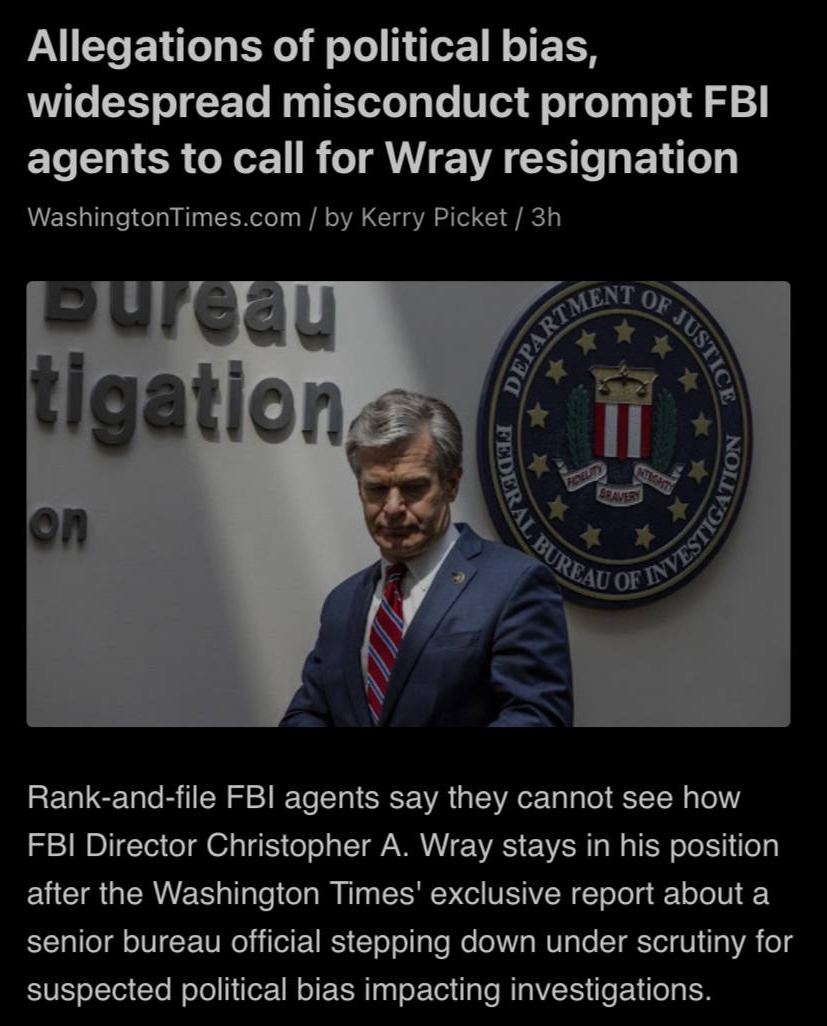Click the 3h timestamp

546,217
